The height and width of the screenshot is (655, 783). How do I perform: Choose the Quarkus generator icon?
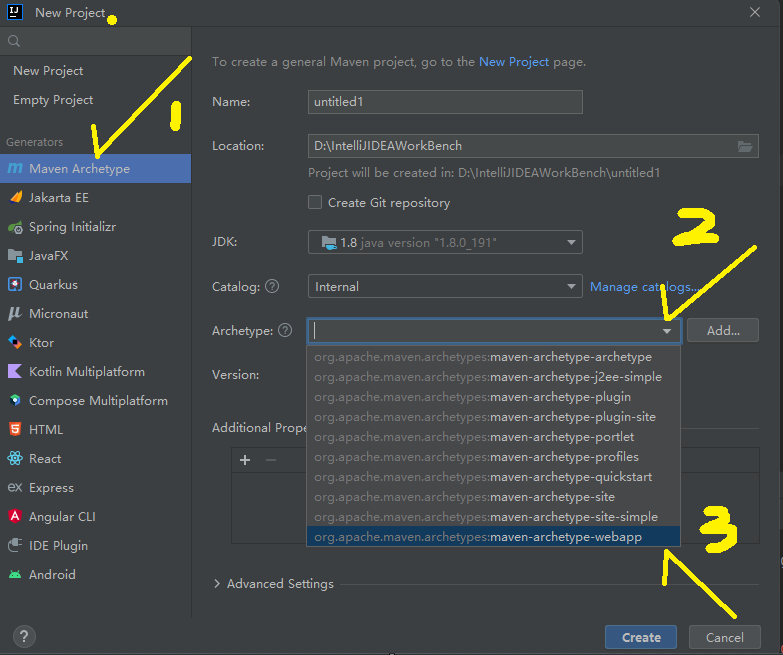15,285
